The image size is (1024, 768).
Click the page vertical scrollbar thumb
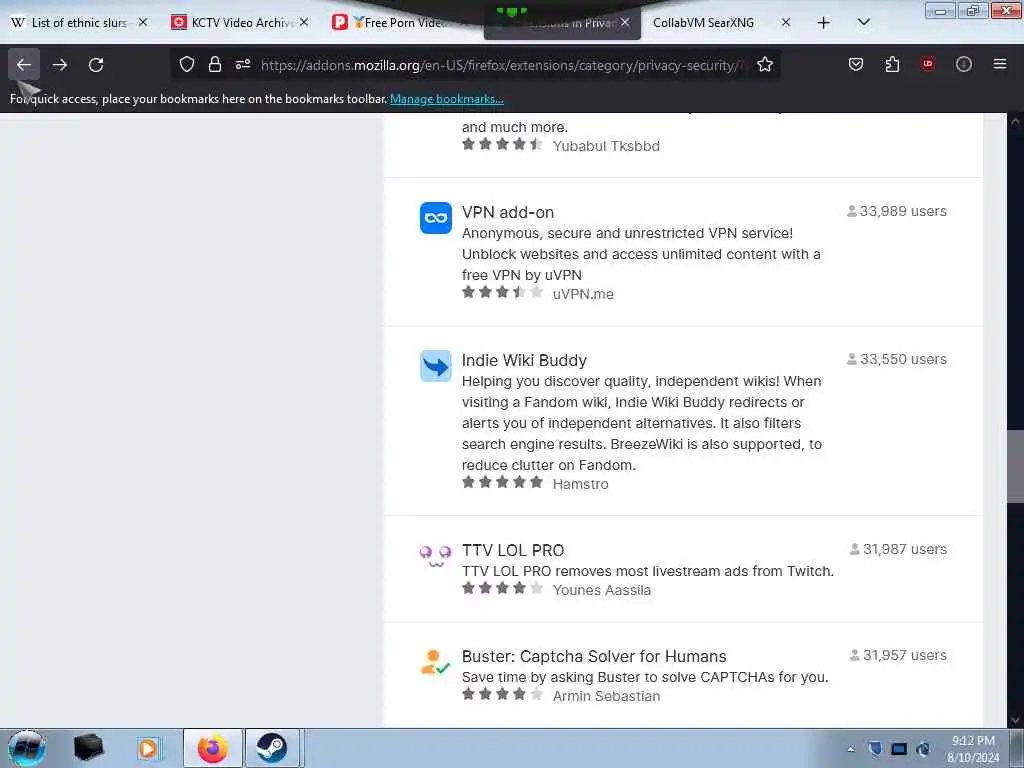click(1015, 467)
